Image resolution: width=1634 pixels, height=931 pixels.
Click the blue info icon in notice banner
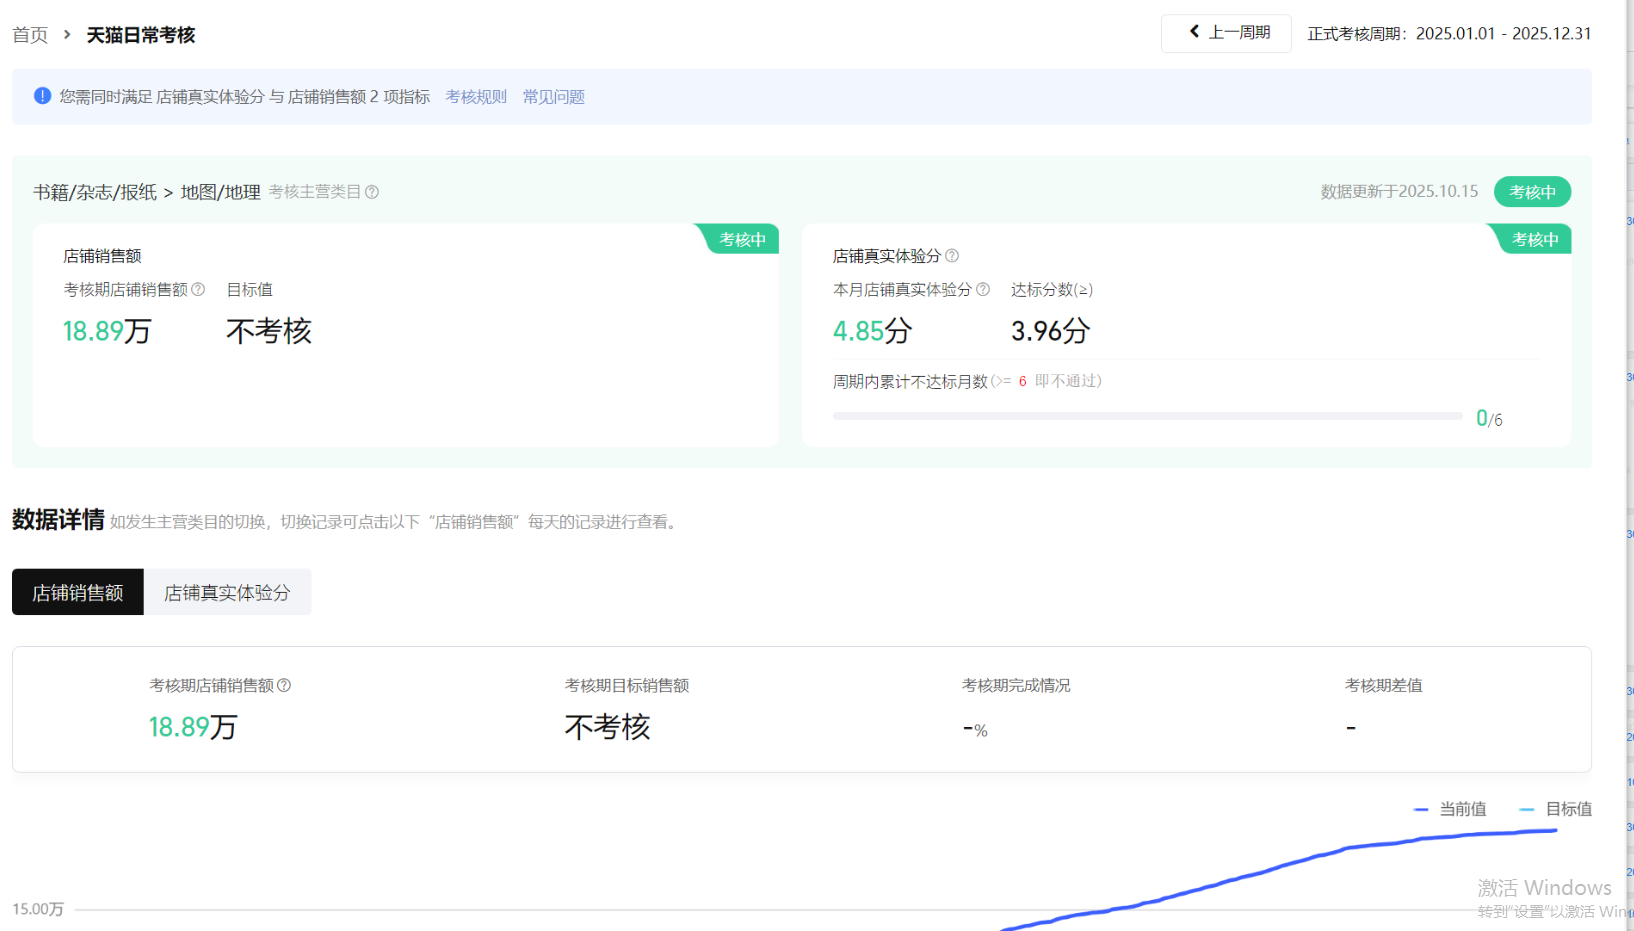coord(42,96)
